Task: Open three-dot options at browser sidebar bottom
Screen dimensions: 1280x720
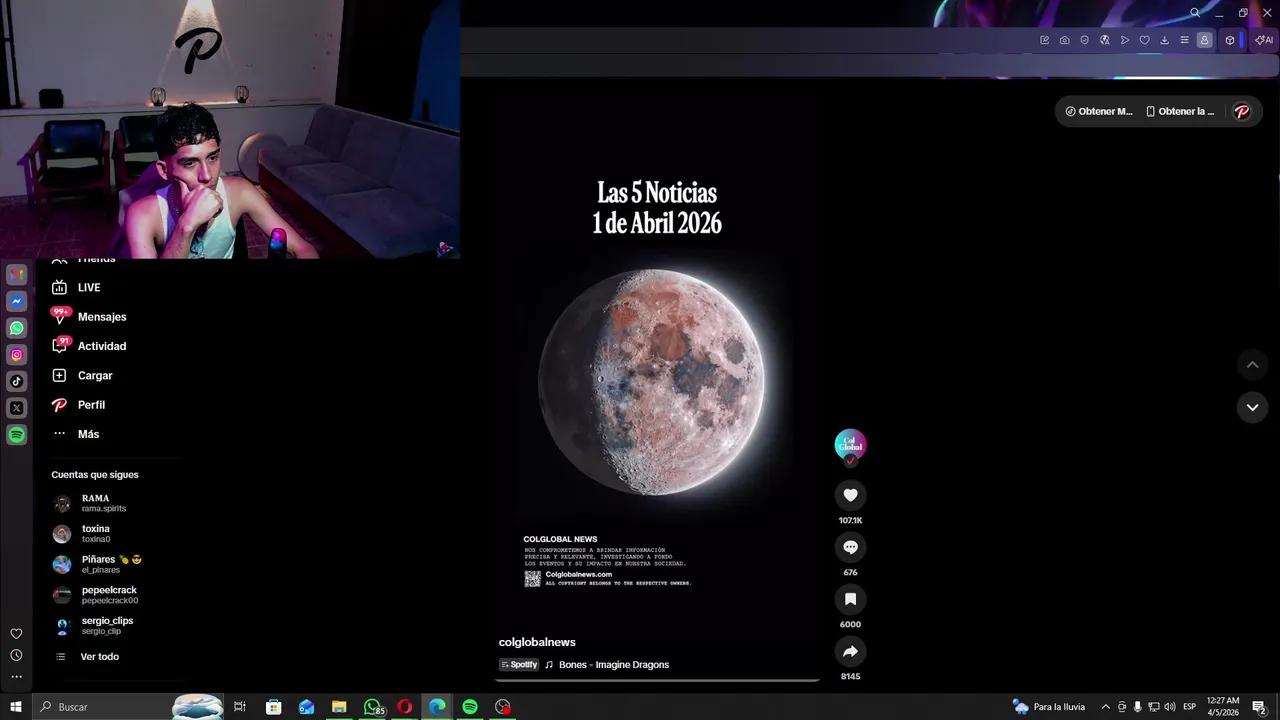Action: point(16,677)
